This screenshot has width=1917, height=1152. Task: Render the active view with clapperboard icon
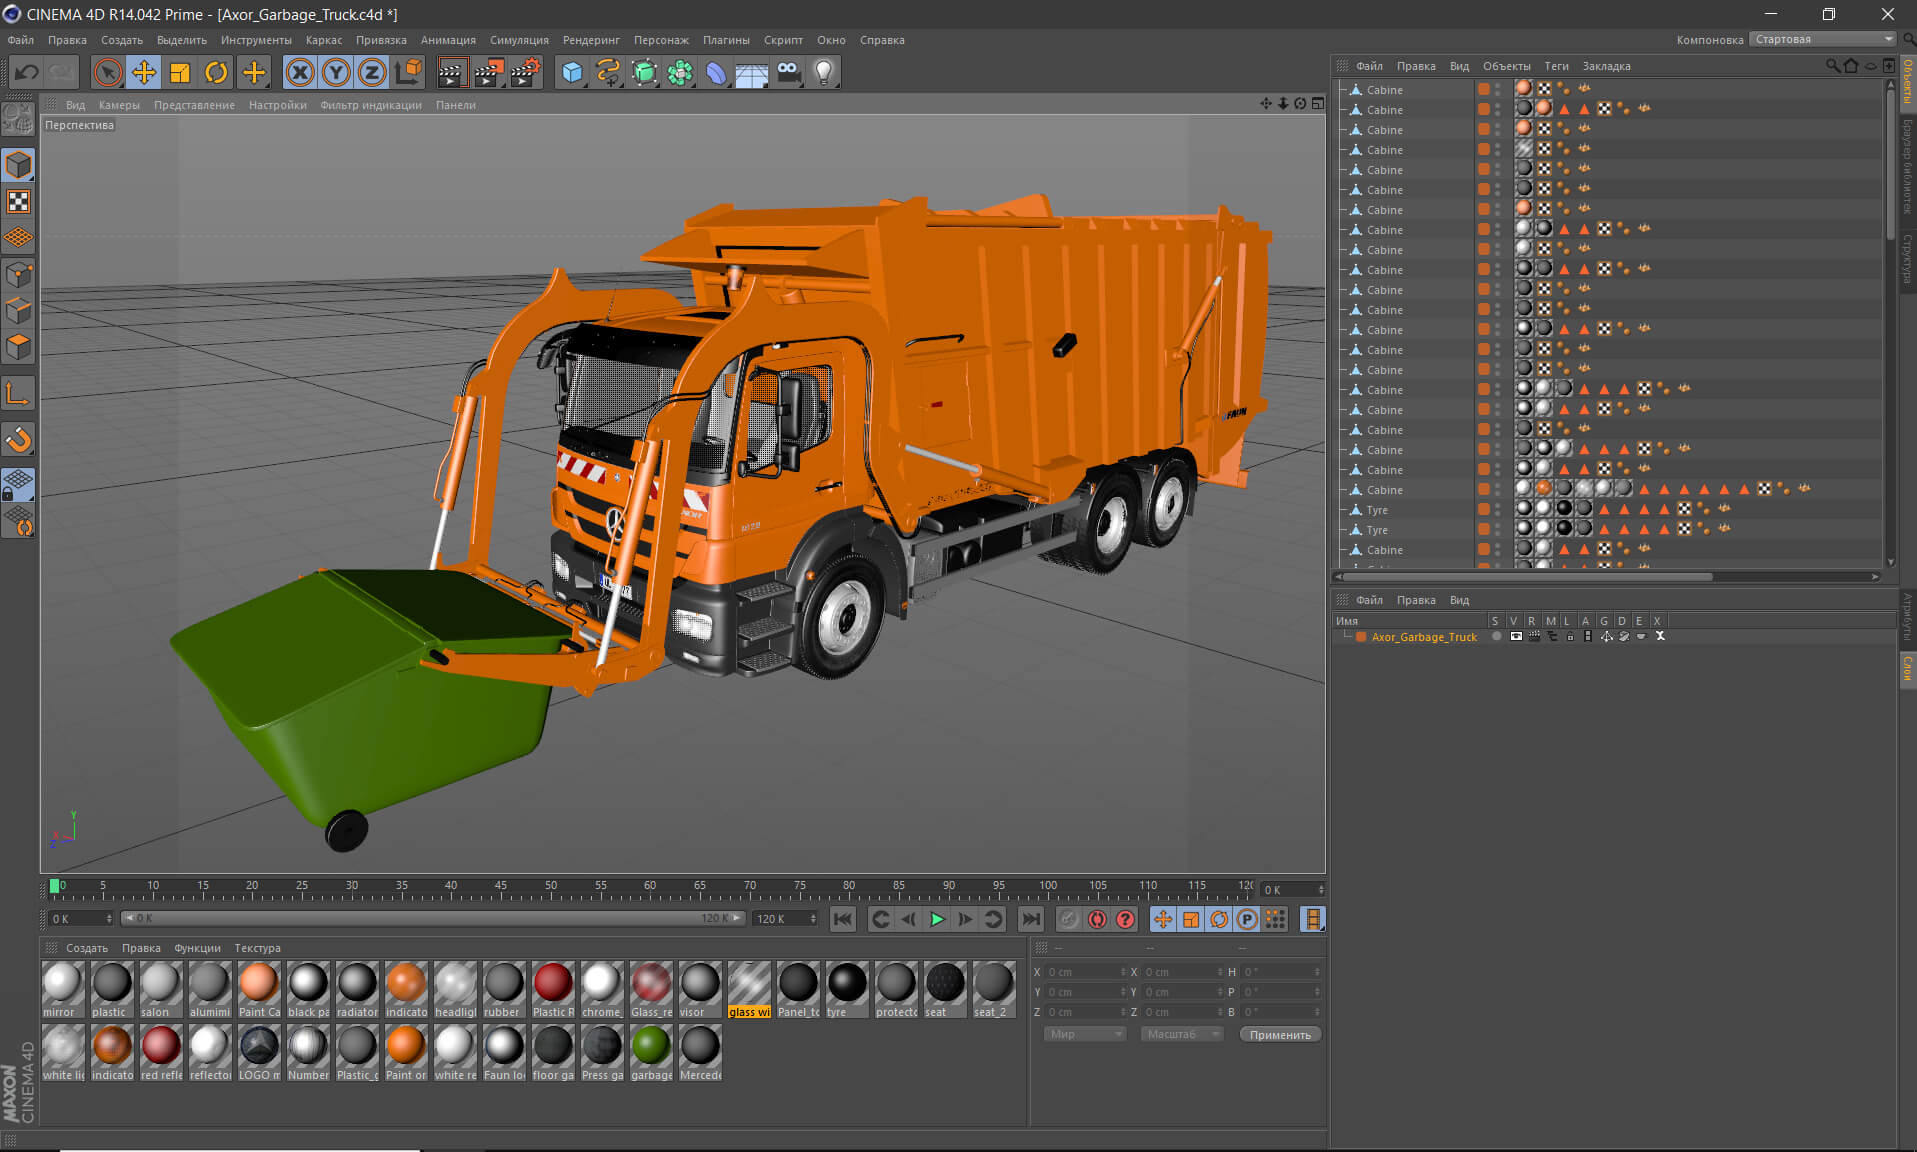pos(452,72)
